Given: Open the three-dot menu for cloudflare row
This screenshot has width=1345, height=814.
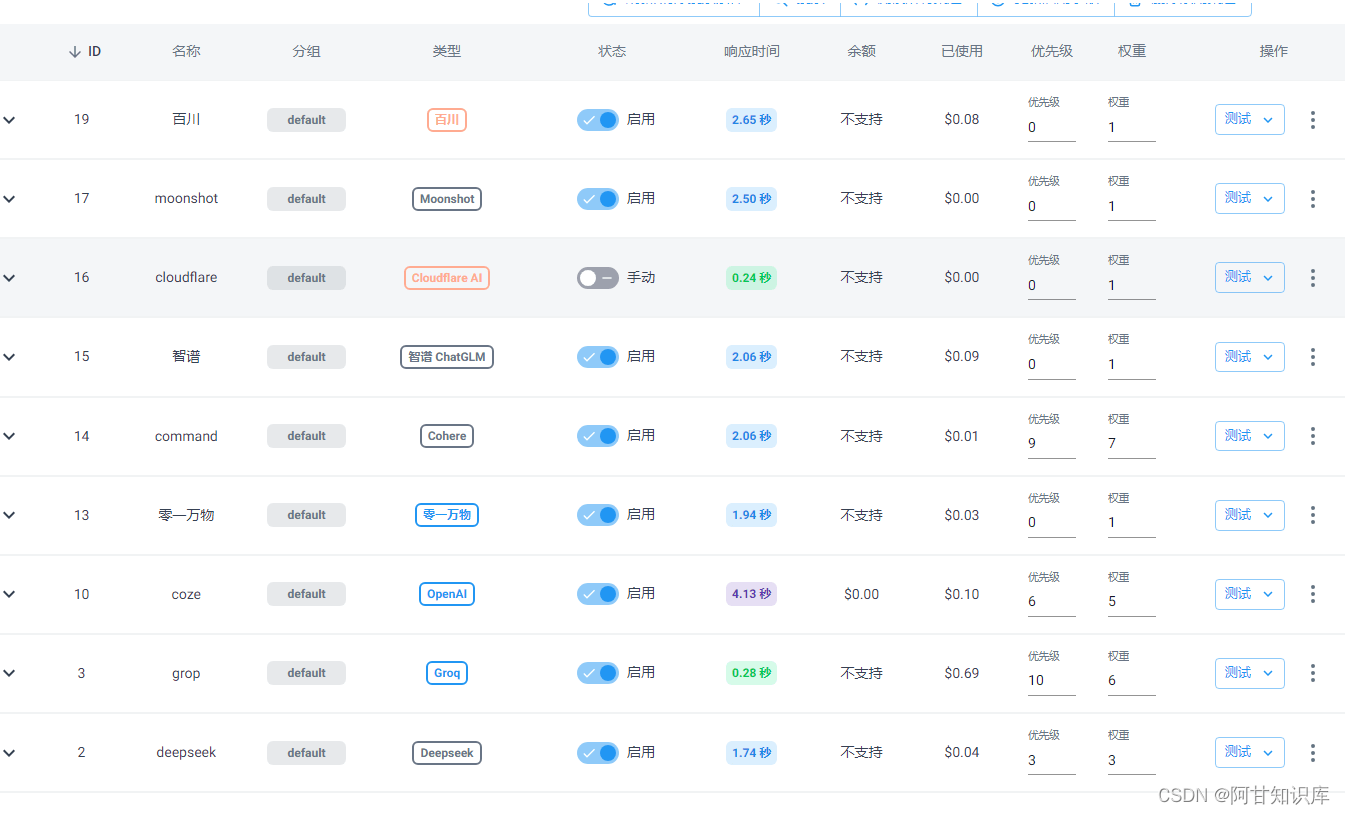Looking at the screenshot, I should tap(1312, 278).
